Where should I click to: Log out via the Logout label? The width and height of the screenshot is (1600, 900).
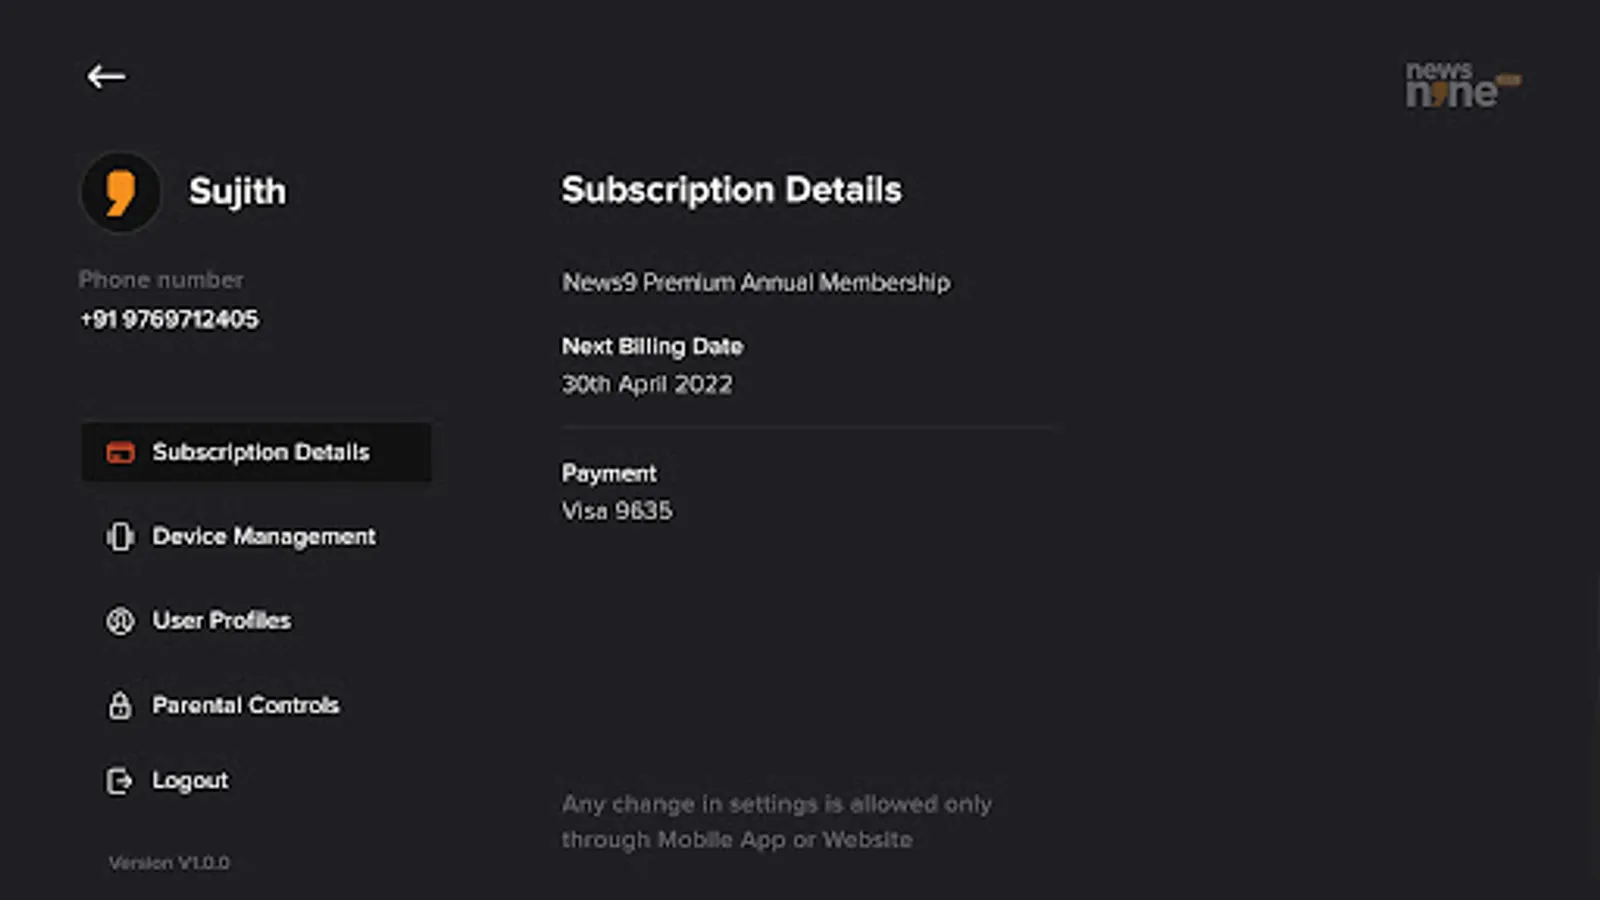(x=190, y=781)
